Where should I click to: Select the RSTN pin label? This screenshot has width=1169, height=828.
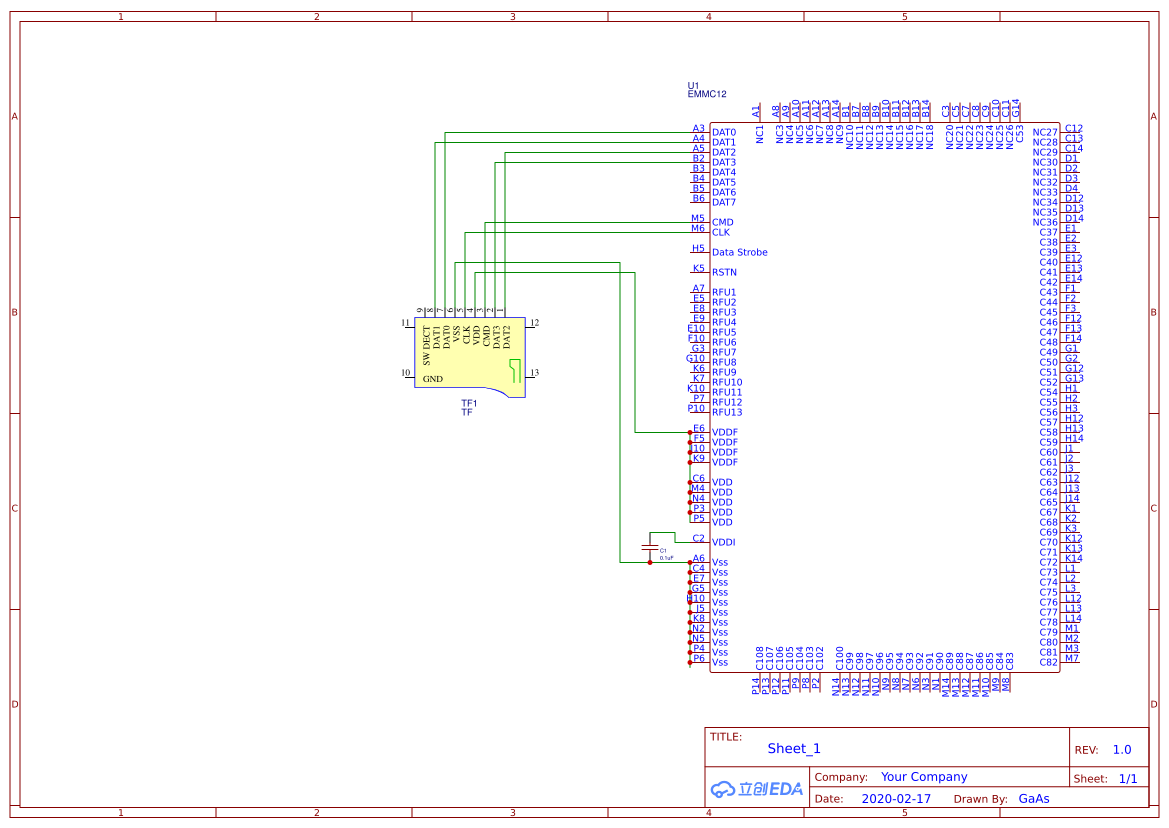[723, 273]
